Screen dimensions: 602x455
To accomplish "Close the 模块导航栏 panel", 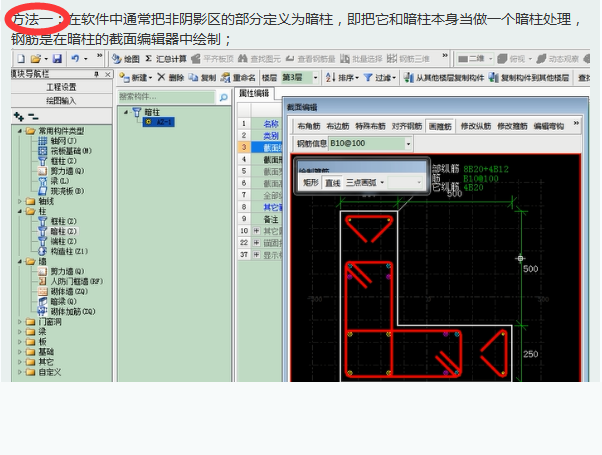I will tap(108, 74).
